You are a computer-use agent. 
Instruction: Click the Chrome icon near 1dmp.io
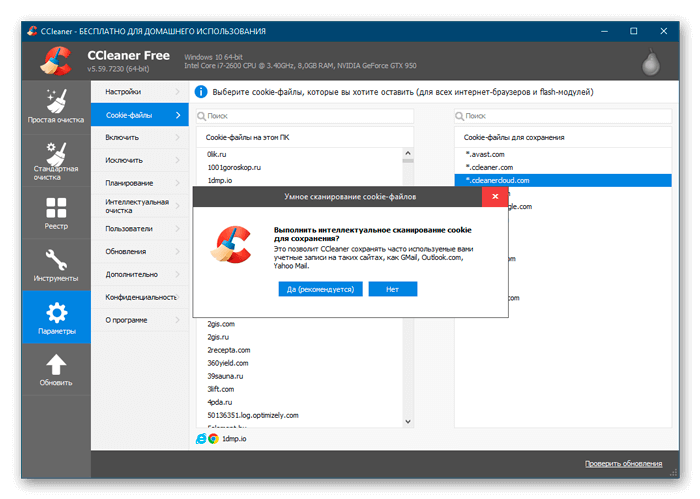pos(213,439)
